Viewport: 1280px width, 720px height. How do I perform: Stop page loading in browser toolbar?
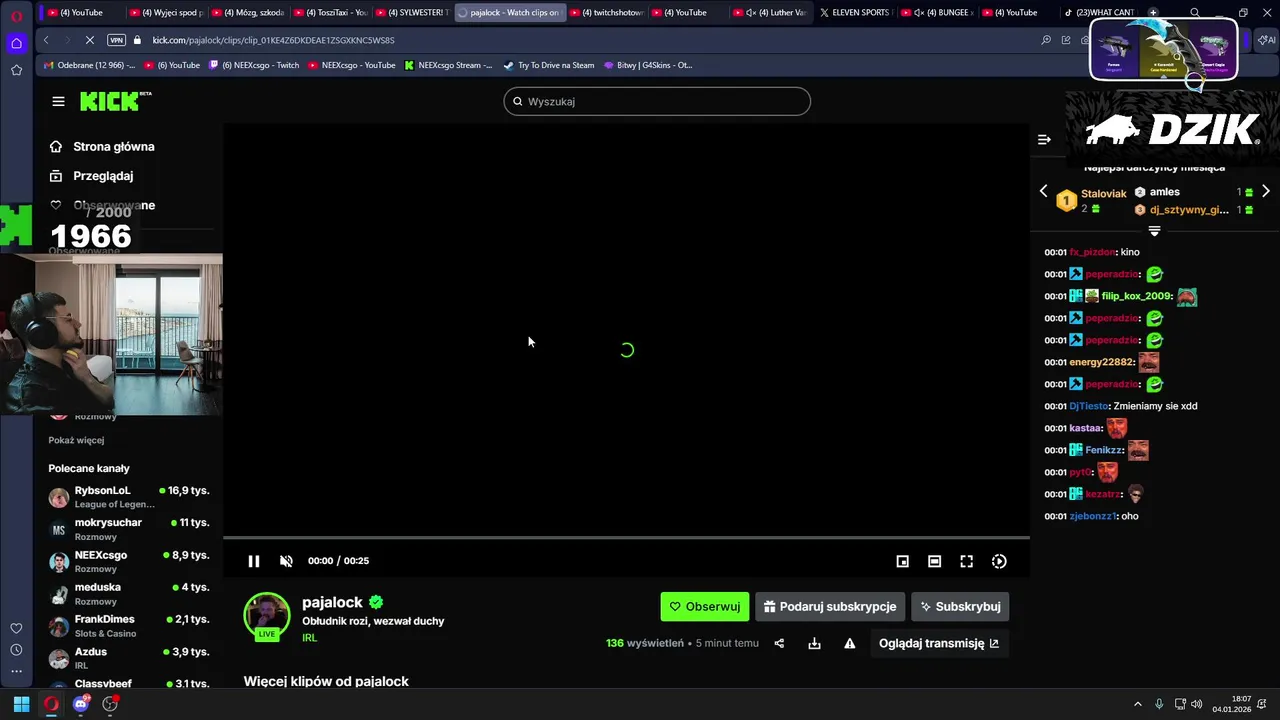tap(89, 40)
